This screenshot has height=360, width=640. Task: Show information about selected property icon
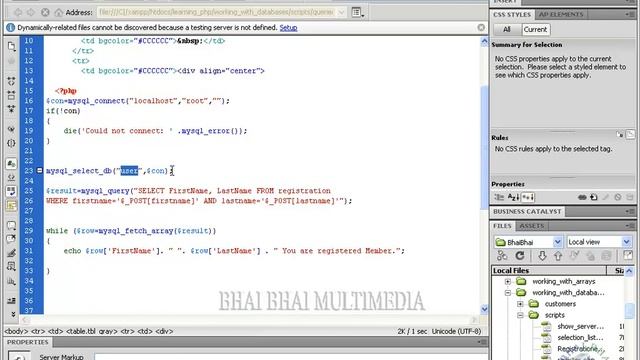pos(620,134)
